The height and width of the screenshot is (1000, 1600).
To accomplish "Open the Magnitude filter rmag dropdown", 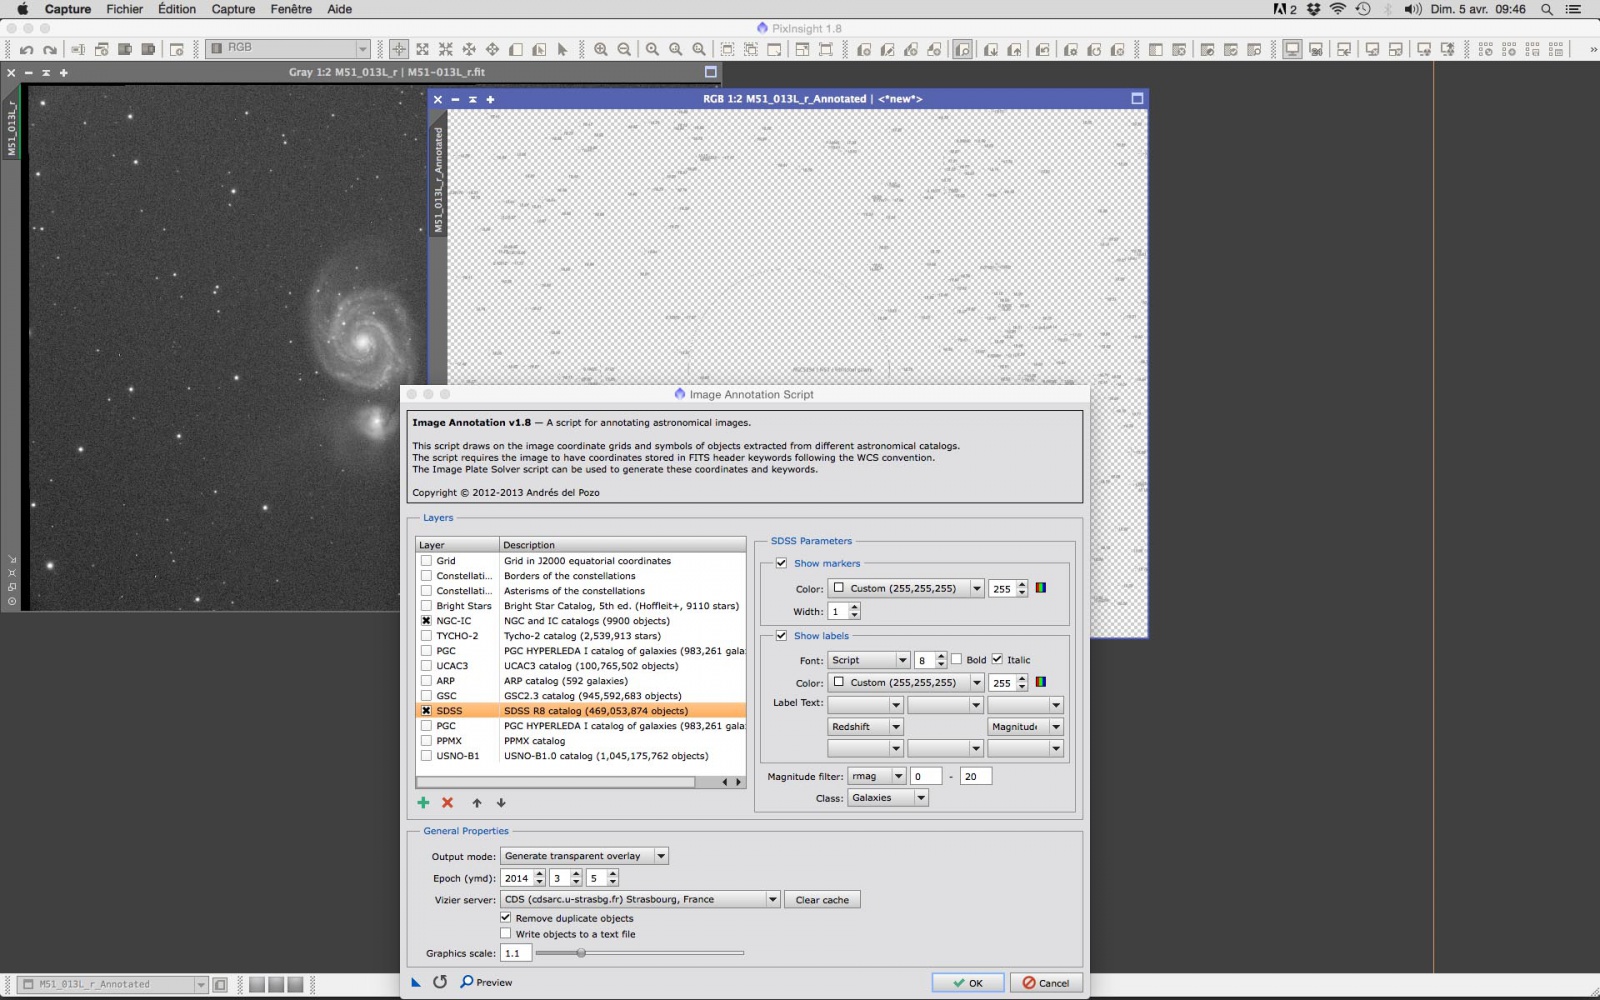I will click(x=876, y=776).
